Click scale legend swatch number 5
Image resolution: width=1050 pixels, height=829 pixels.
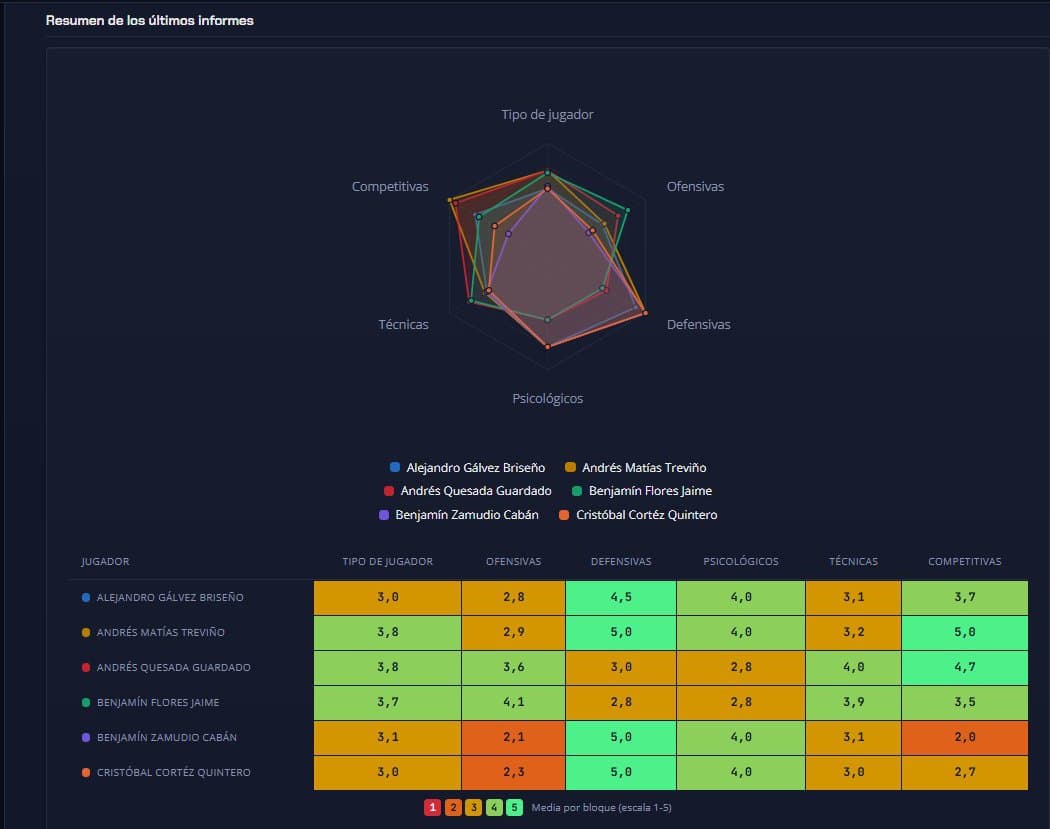click(x=514, y=808)
